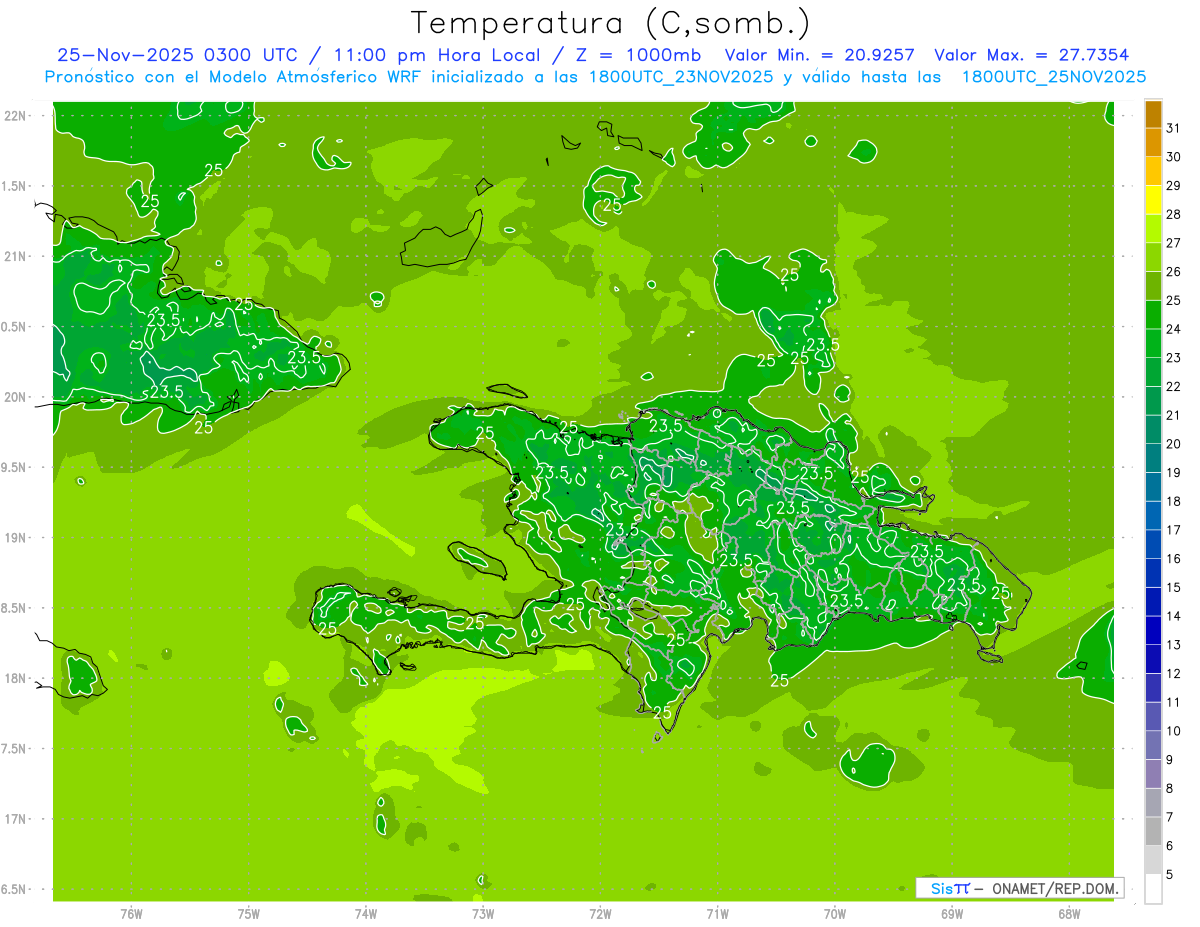Click the "21N" latitude axis label
Screen dimensions: 1200x927
click(x=16, y=256)
